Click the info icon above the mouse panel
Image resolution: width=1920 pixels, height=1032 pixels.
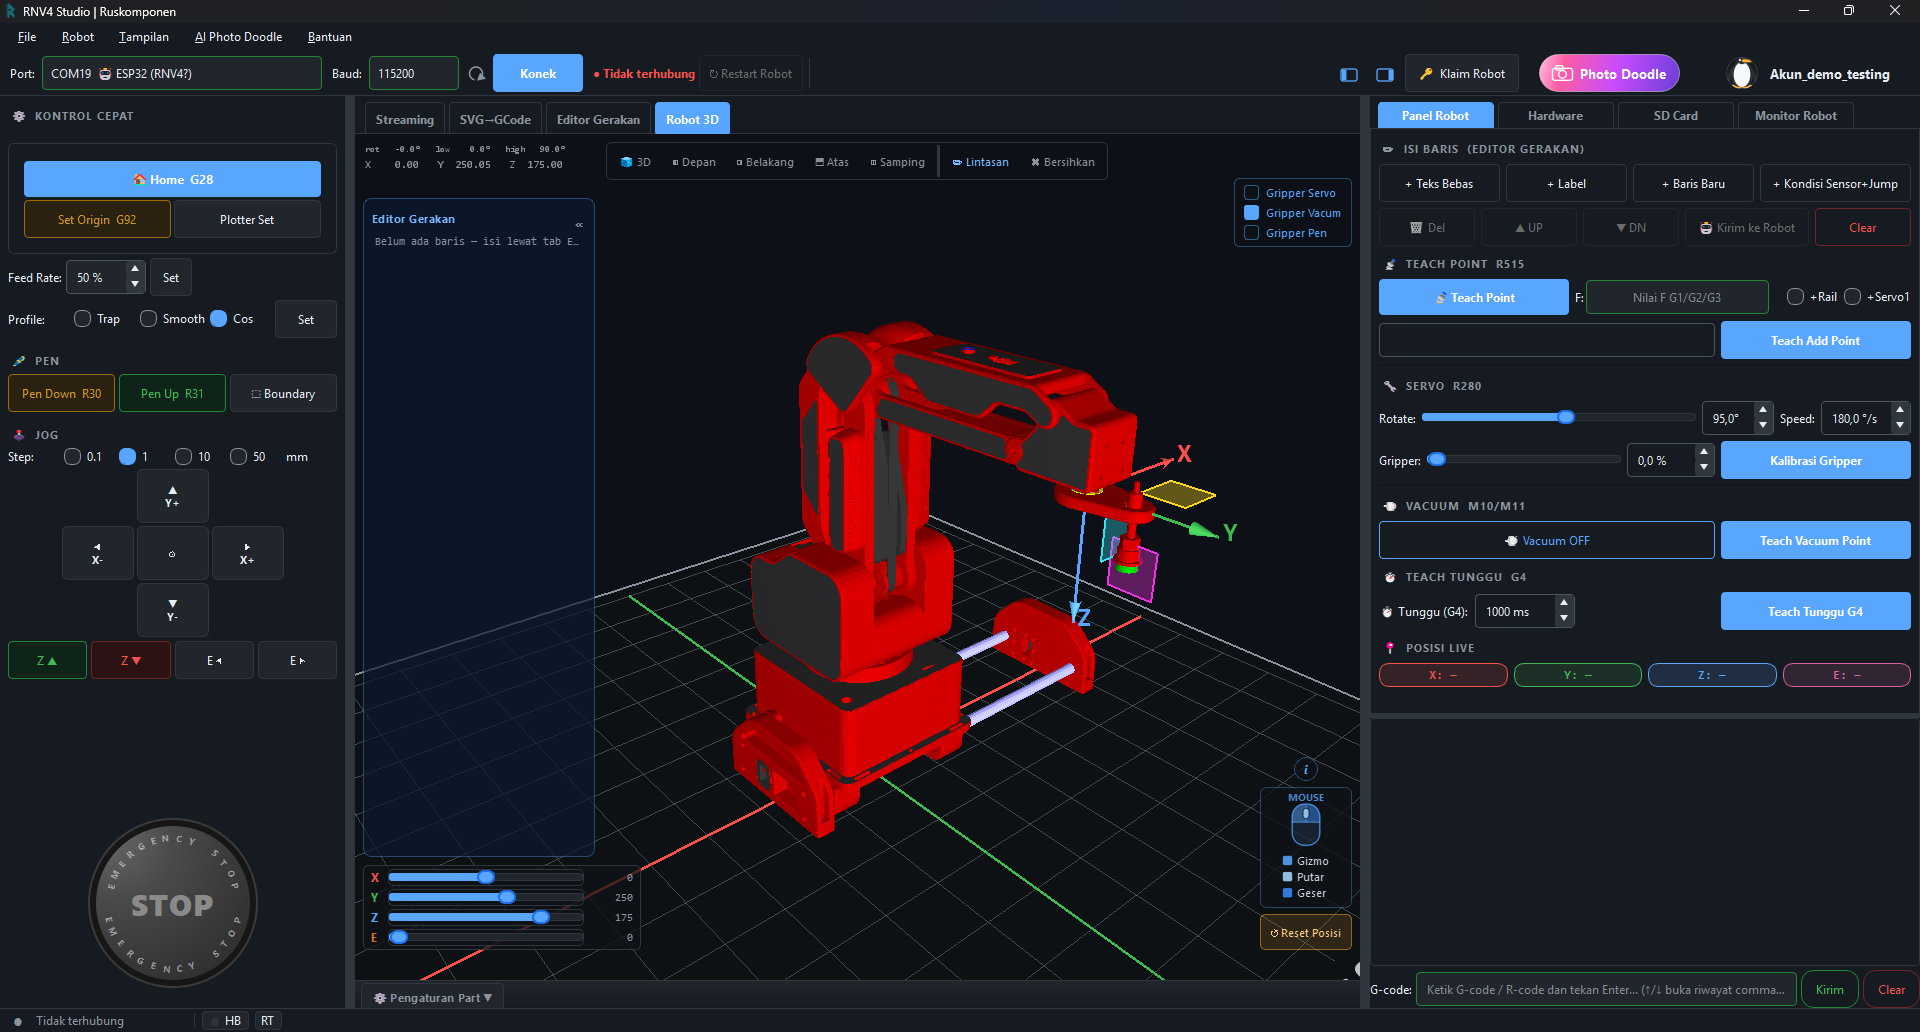(1306, 769)
